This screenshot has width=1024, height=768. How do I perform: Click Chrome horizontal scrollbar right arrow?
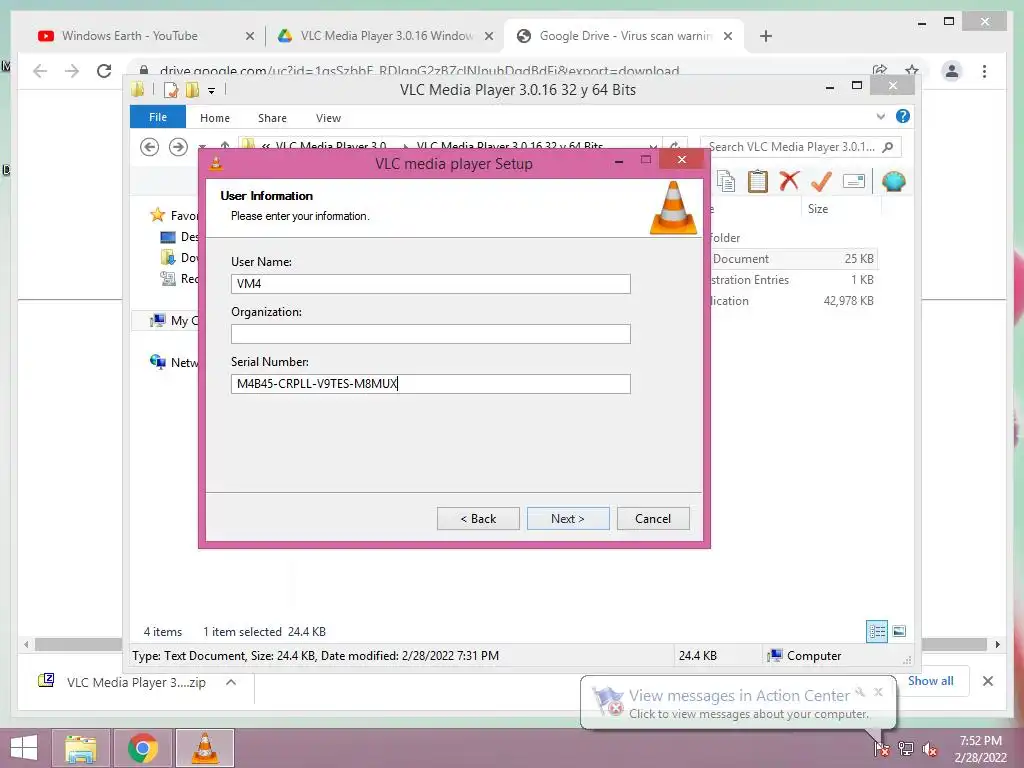pyautogui.click(x=997, y=645)
